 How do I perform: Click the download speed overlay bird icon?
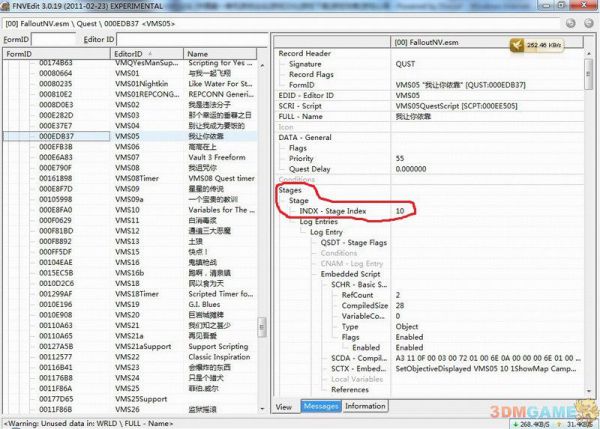click(x=517, y=45)
